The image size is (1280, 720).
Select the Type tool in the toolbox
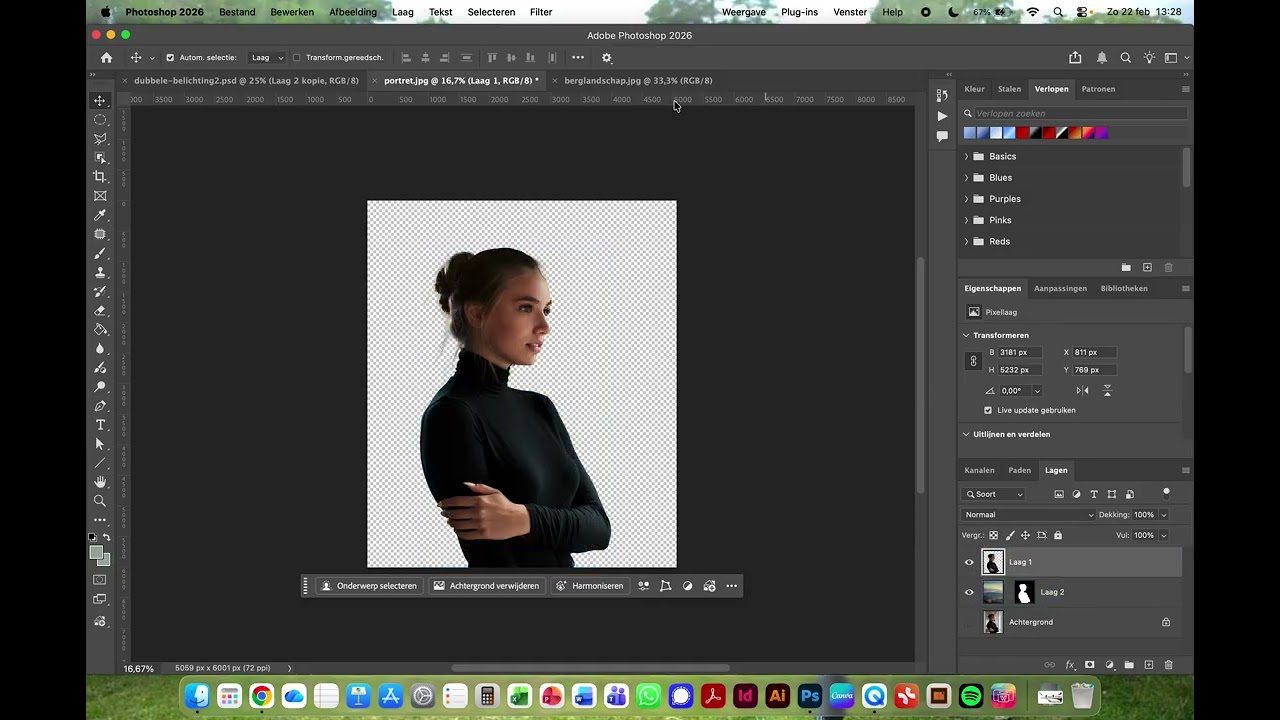point(100,425)
